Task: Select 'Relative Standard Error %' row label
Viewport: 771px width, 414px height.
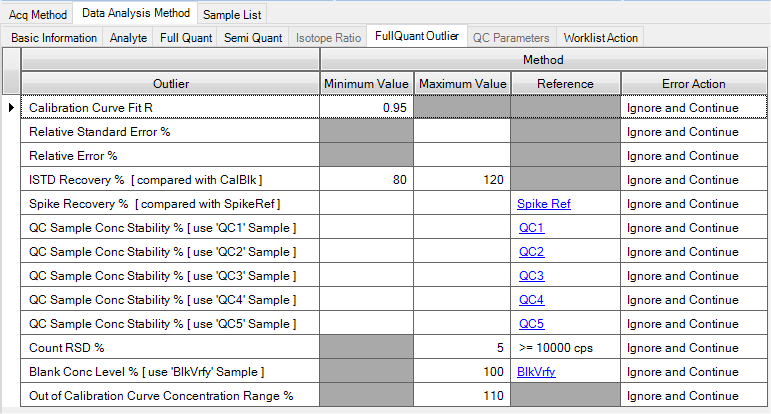Action: [x=170, y=132]
